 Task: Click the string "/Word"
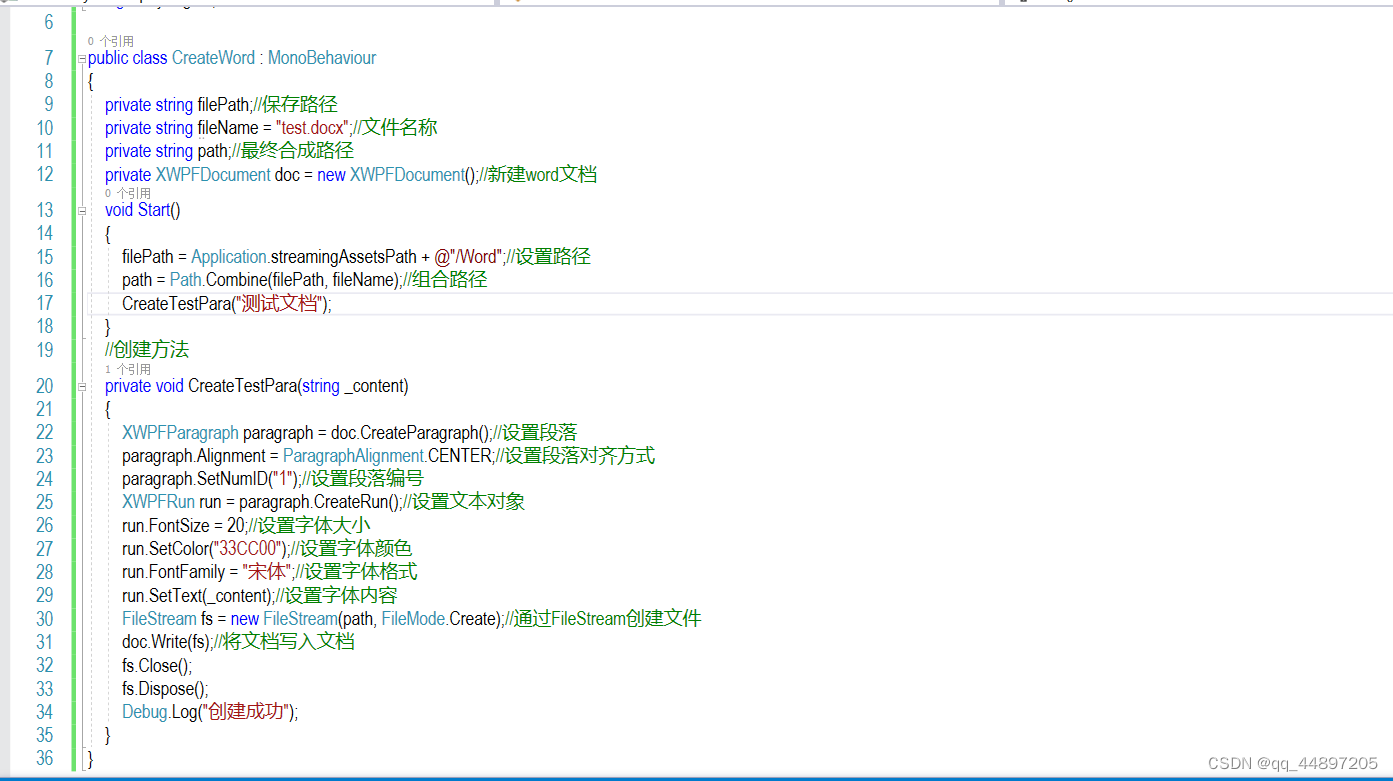466,257
